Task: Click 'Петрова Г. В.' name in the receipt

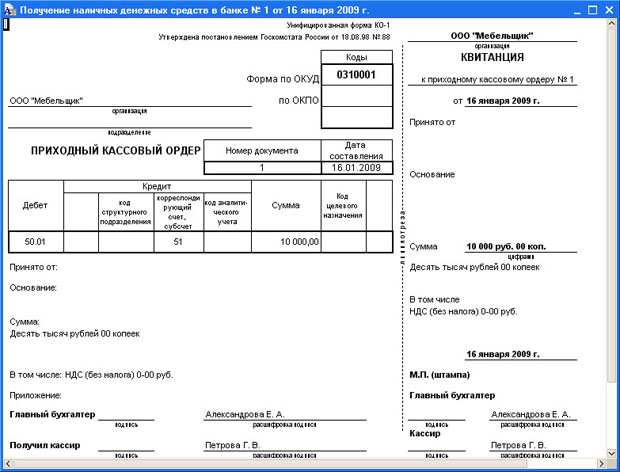Action: [x=518, y=445]
